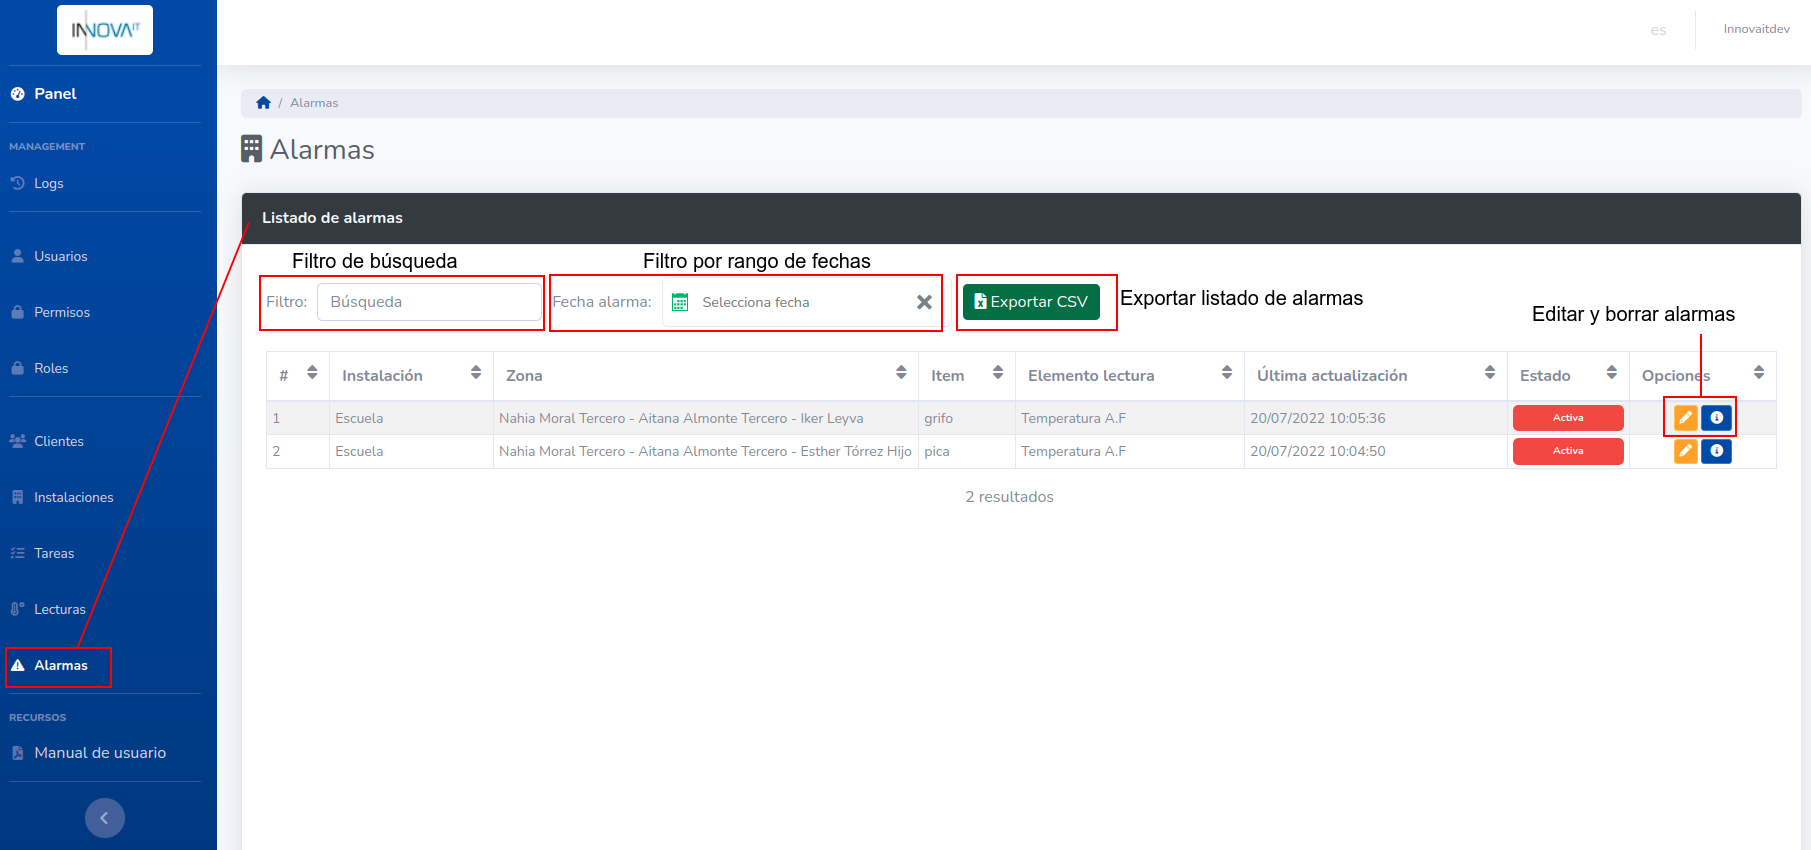This screenshot has width=1811, height=850.
Task: Open the Manual de usuario link
Action: 99,753
